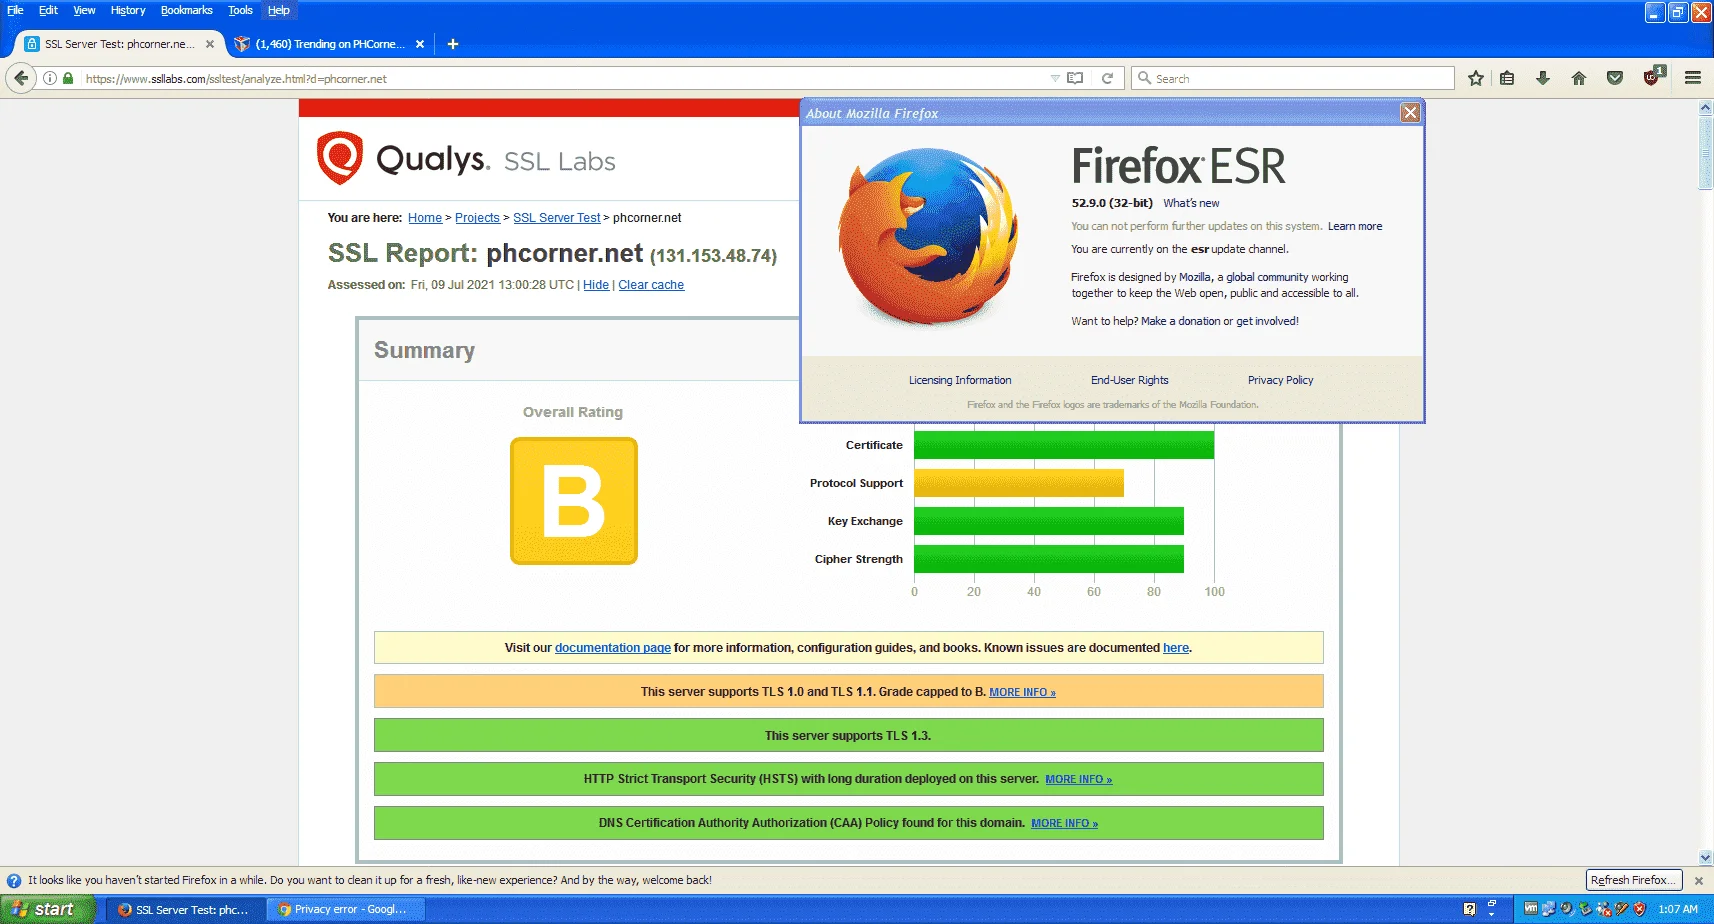Image resolution: width=1714 pixels, height=924 pixels.
Task: Click the red shield security alert tray icon
Action: [1639, 909]
